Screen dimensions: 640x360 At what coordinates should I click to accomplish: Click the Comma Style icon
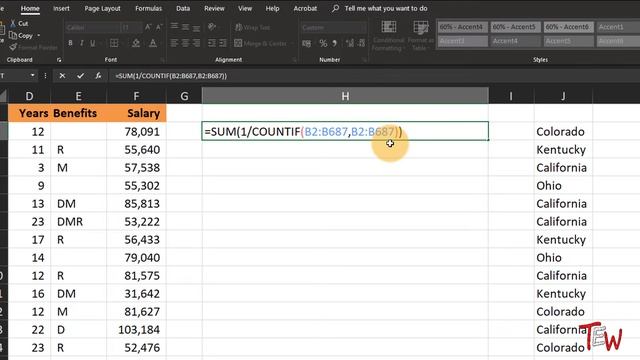pyautogui.click(x=335, y=43)
